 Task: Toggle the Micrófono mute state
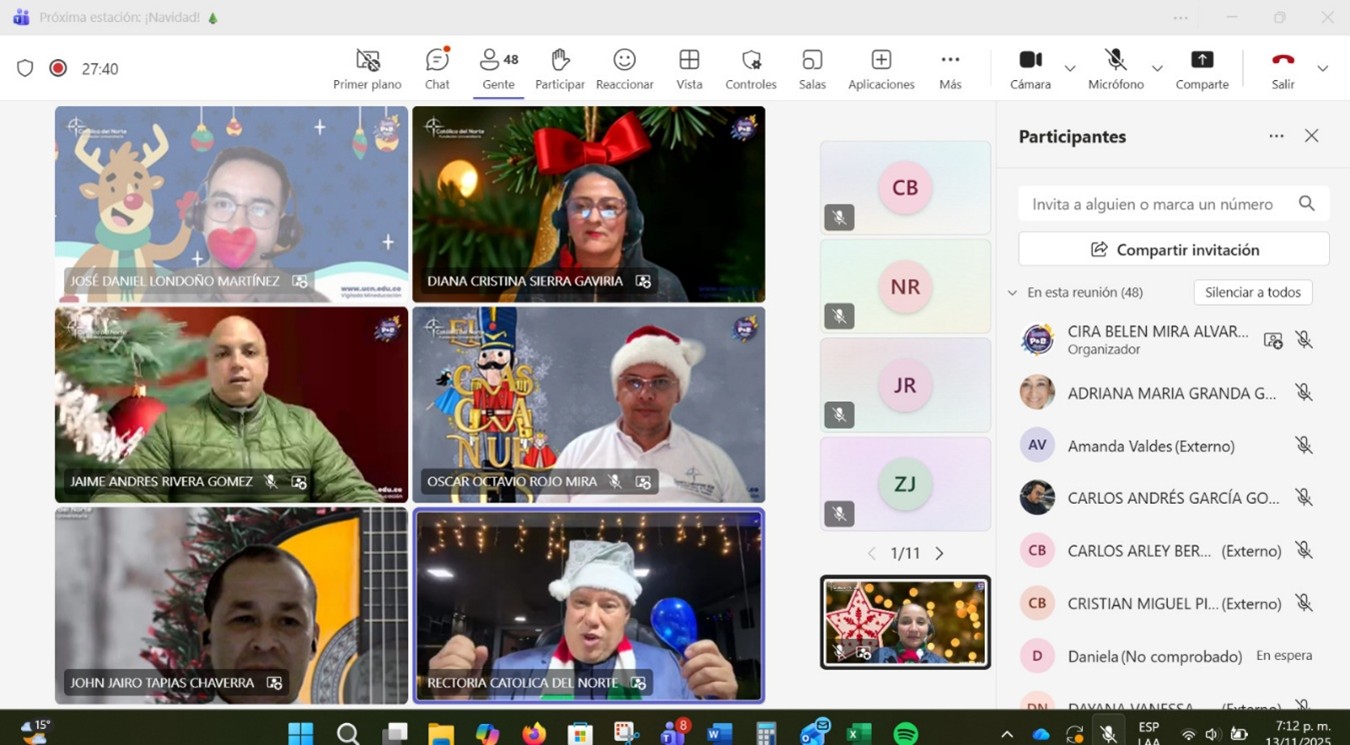point(1115,69)
